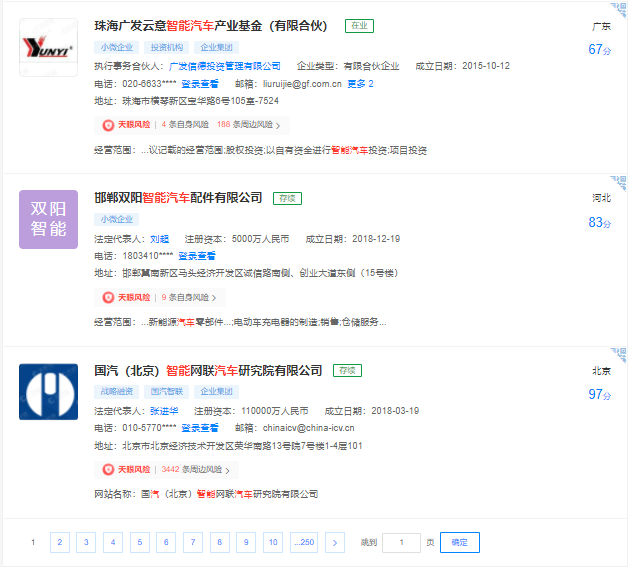Click the 河北 region label

(x=602, y=198)
